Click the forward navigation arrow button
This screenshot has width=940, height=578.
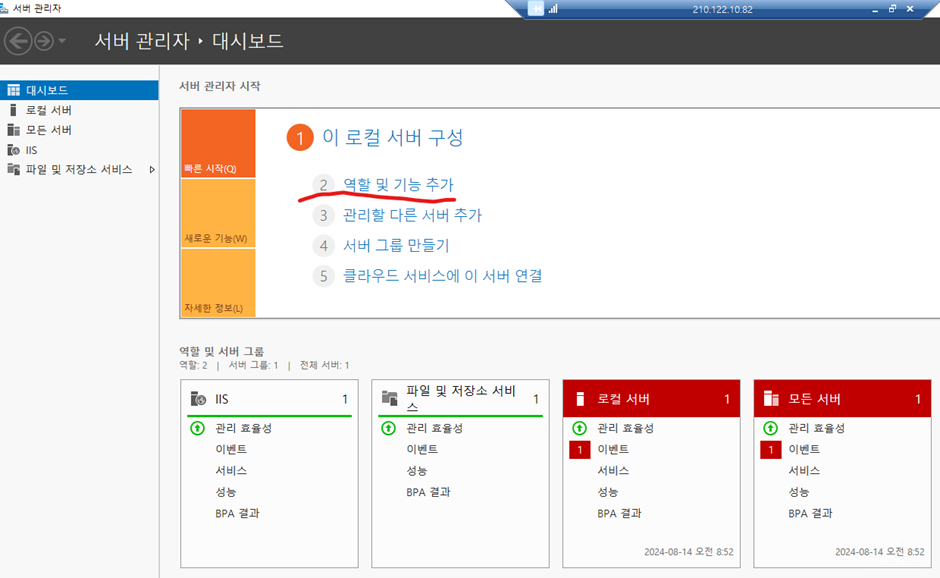43,41
